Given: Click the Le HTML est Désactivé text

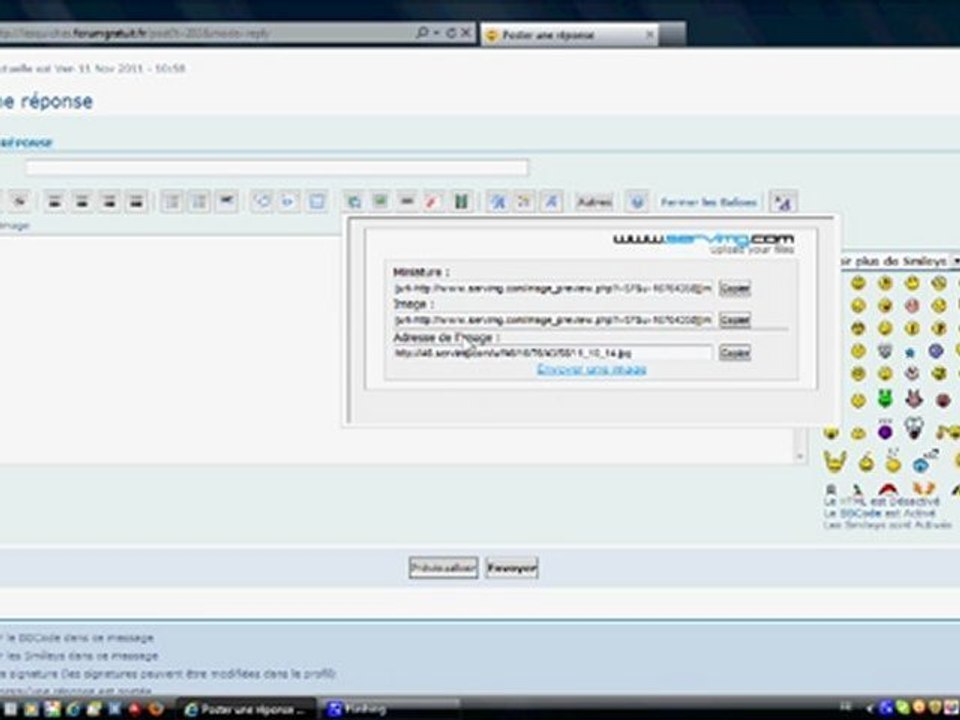Looking at the screenshot, I should click(882, 501).
